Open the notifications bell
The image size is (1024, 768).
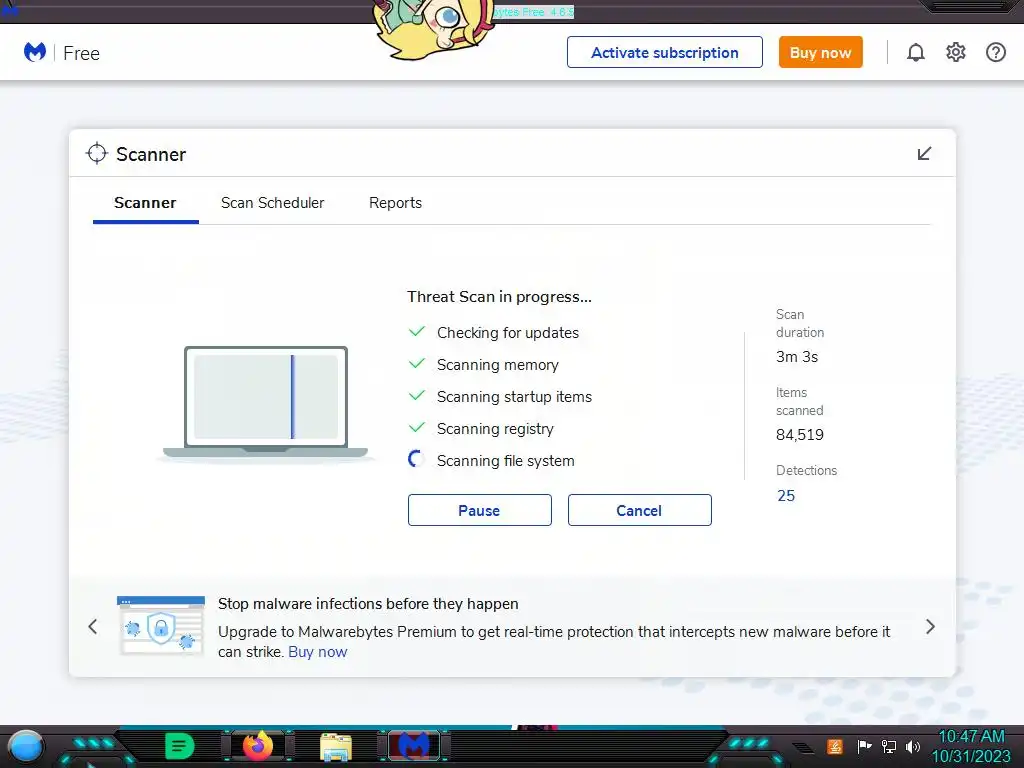click(916, 52)
